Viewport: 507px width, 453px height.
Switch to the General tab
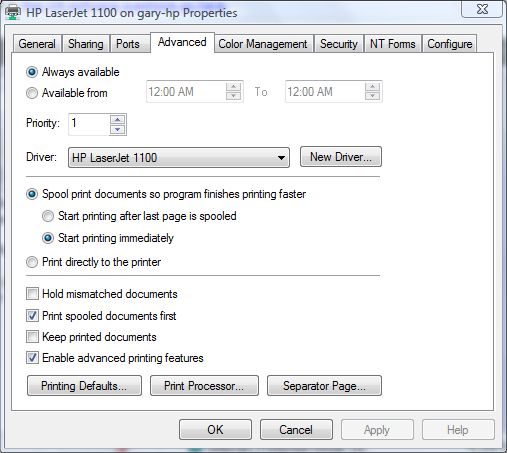37,44
